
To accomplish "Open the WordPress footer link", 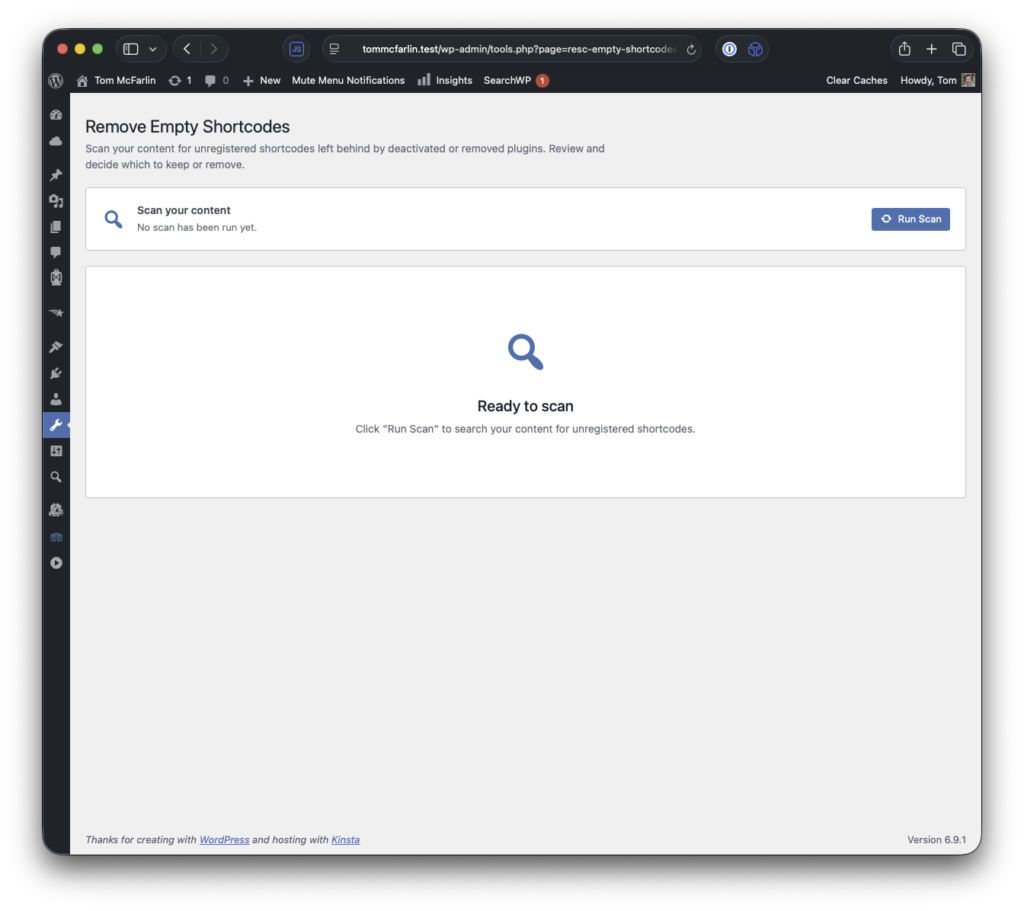I will click(x=224, y=840).
